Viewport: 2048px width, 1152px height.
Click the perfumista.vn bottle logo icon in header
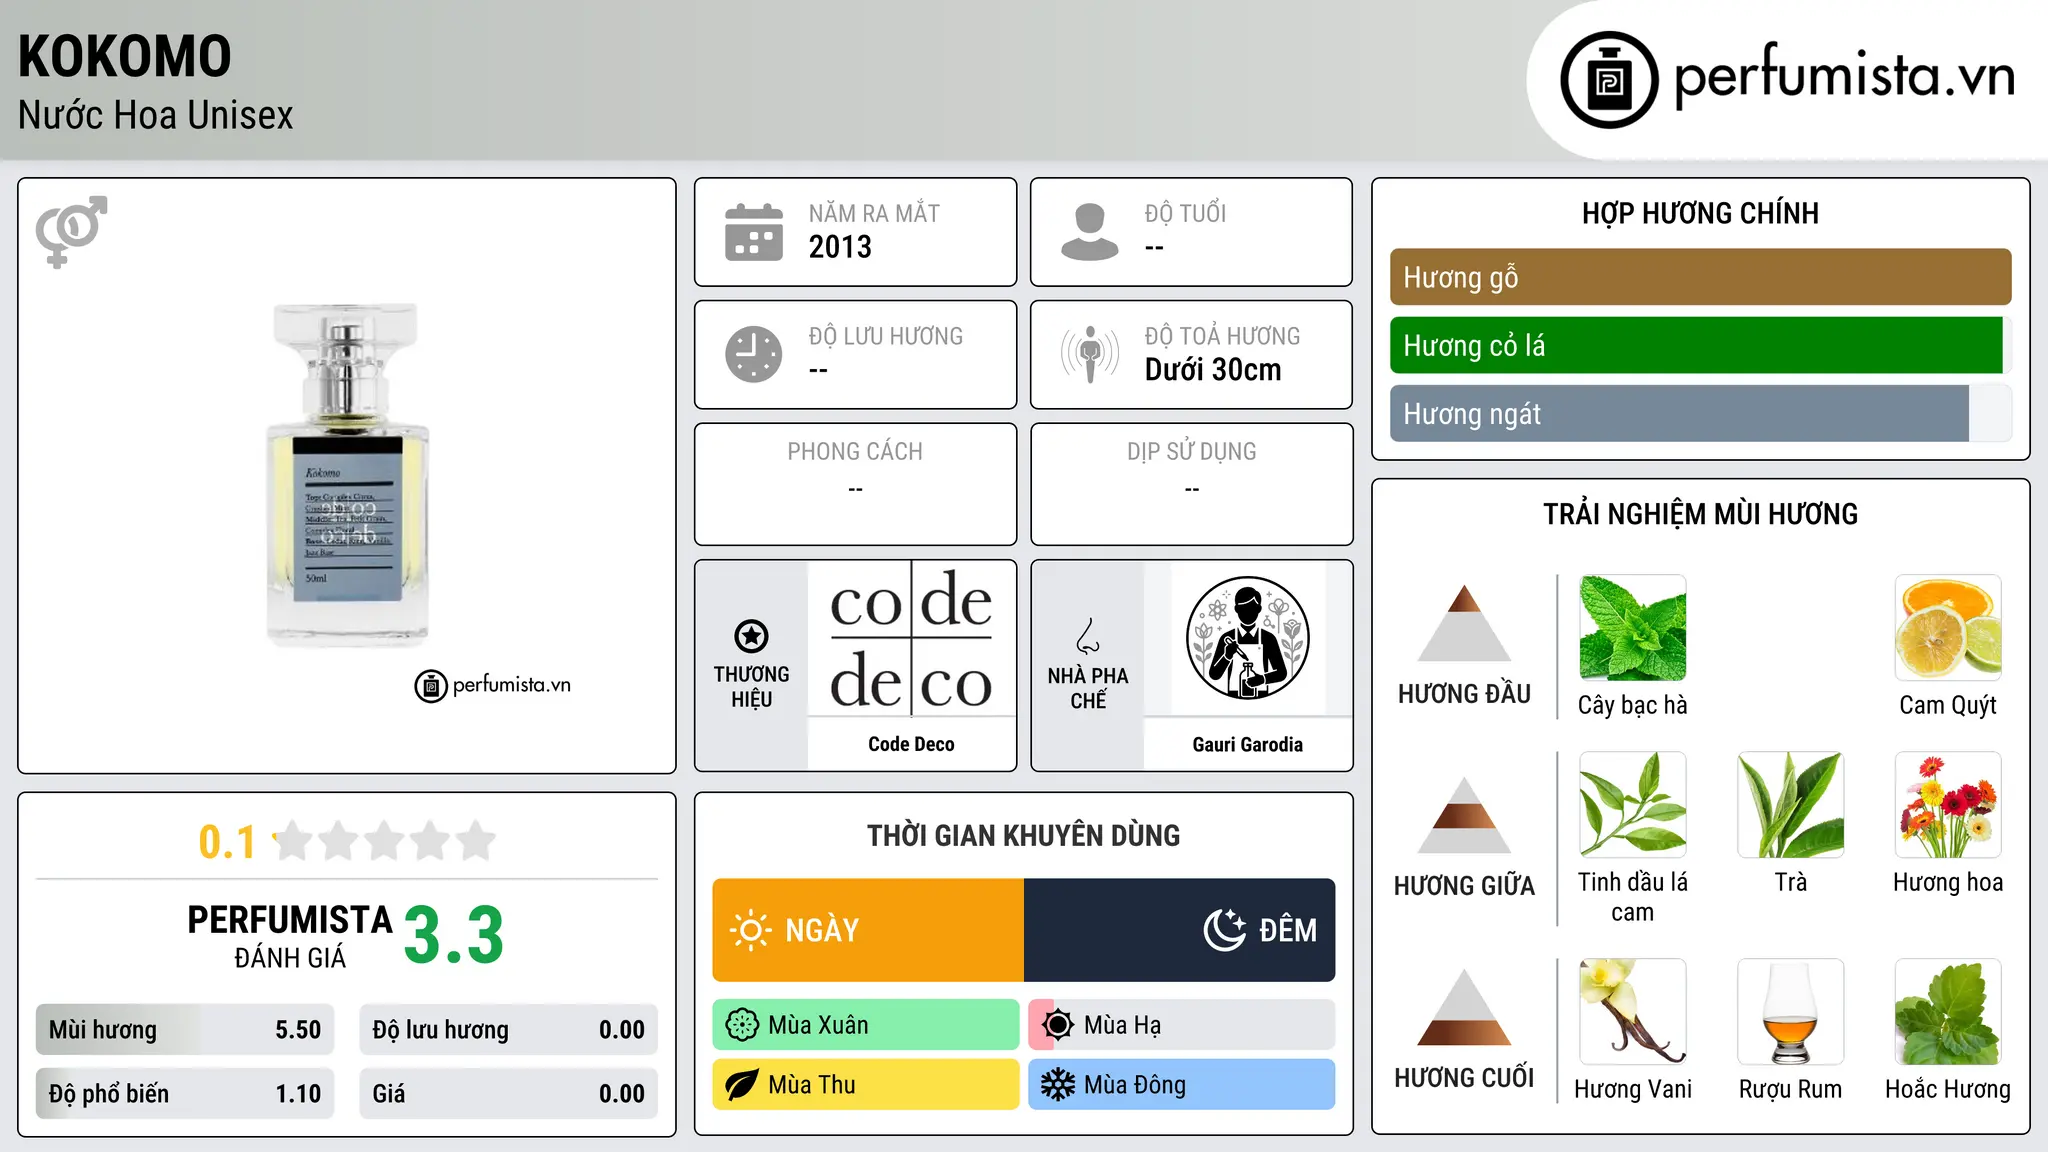click(x=1609, y=79)
